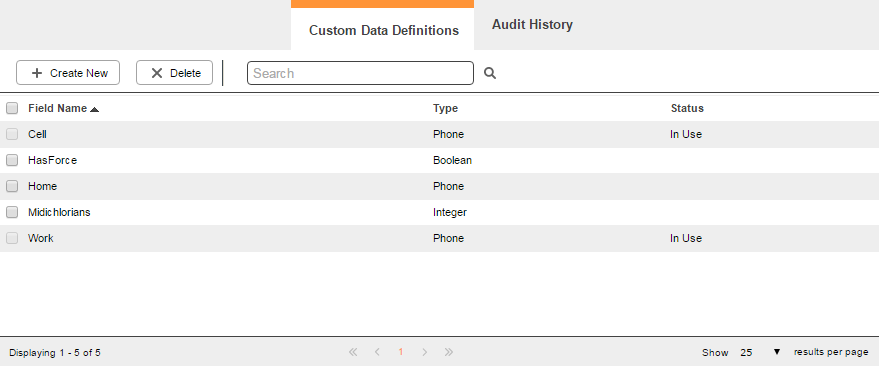Image resolution: width=879 pixels, height=366 pixels.
Task: Open the Midichlorians field definition
Action: point(59,212)
